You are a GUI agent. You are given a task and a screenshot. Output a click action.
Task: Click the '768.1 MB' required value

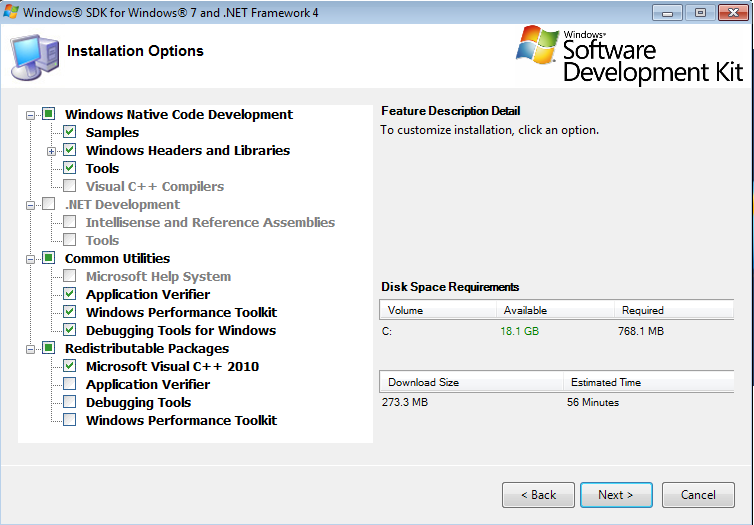pos(641,331)
